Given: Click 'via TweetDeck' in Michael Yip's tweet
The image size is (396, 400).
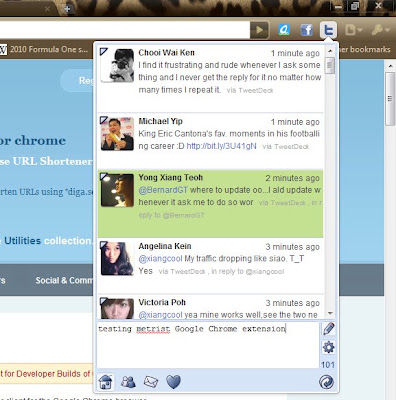Looking at the screenshot, I should pos(285,146).
